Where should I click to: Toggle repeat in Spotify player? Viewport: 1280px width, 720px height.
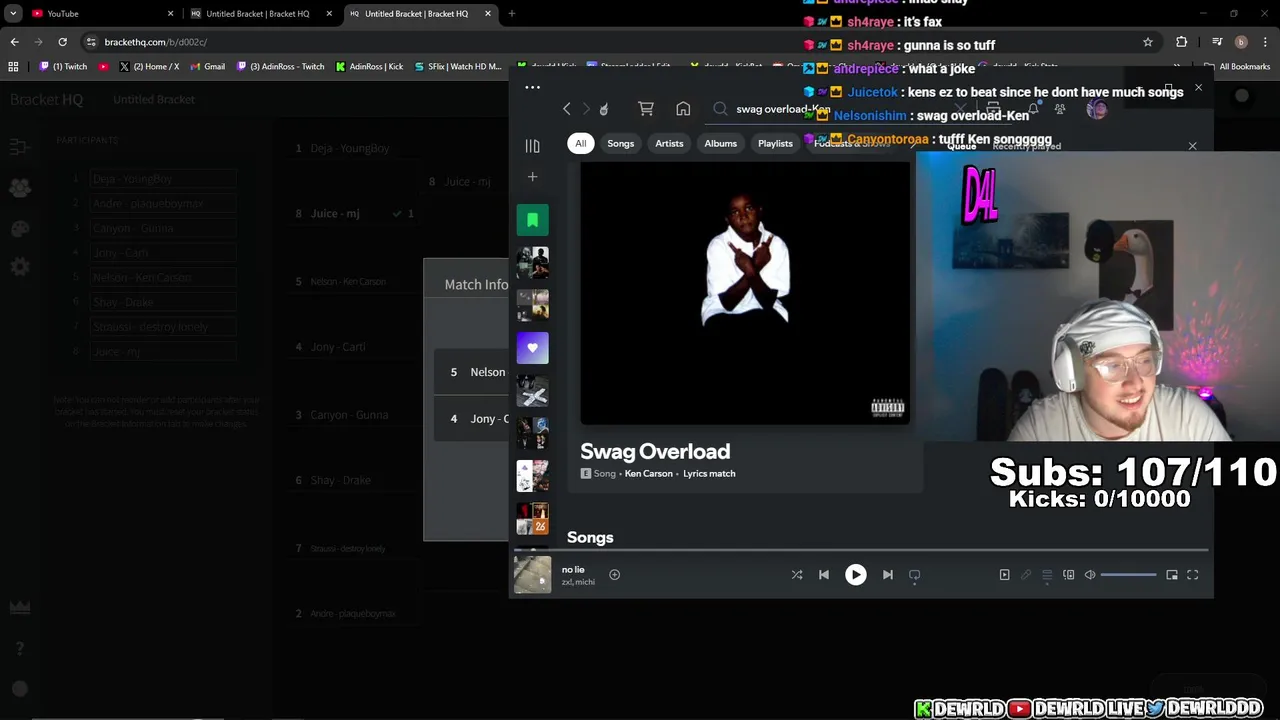(914, 575)
